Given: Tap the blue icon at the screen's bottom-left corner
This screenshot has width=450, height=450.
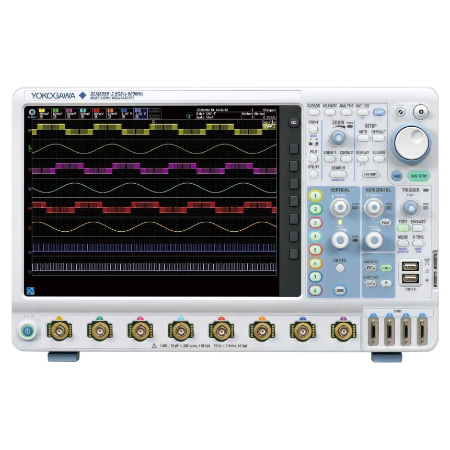Looking at the screenshot, I should 30,291.
